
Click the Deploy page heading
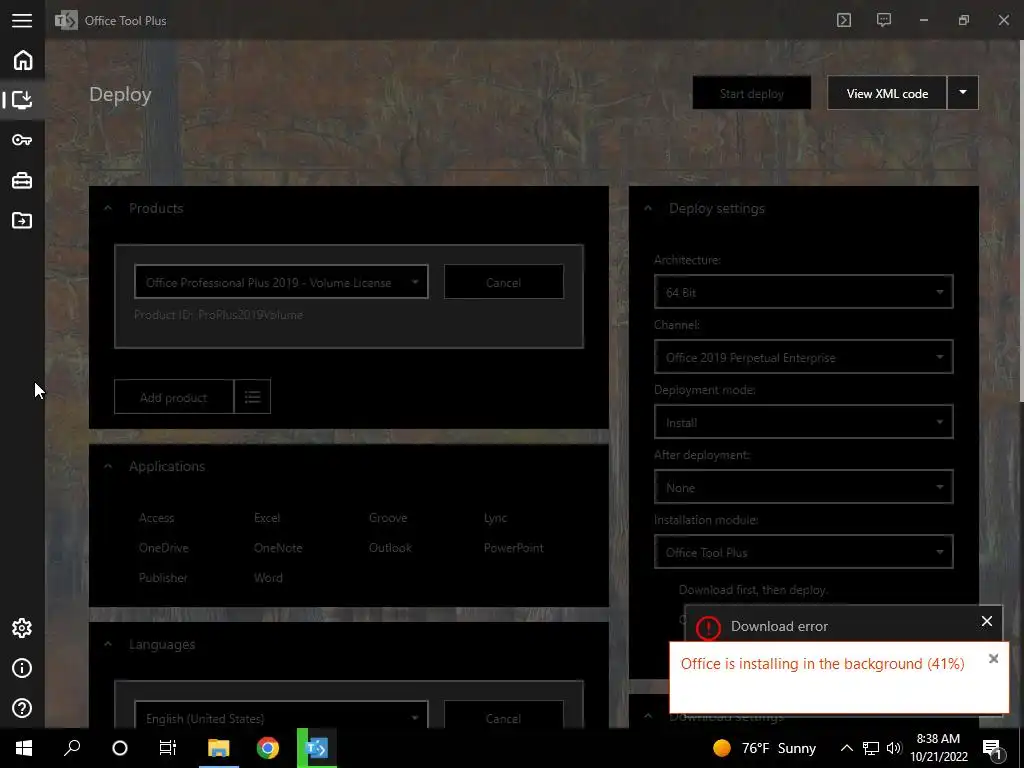(x=120, y=94)
